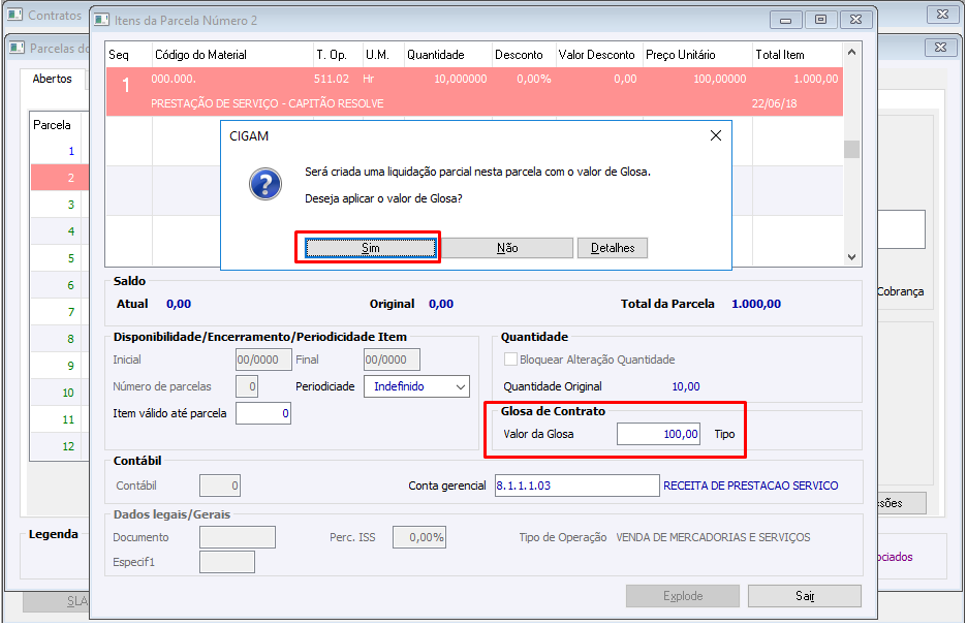Click the Valor da Glosa field
Viewport: 965px width, 623px height.
(659, 434)
